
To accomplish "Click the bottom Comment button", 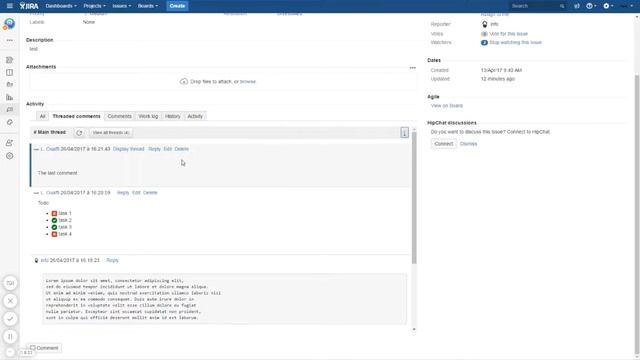I will 44,348.
